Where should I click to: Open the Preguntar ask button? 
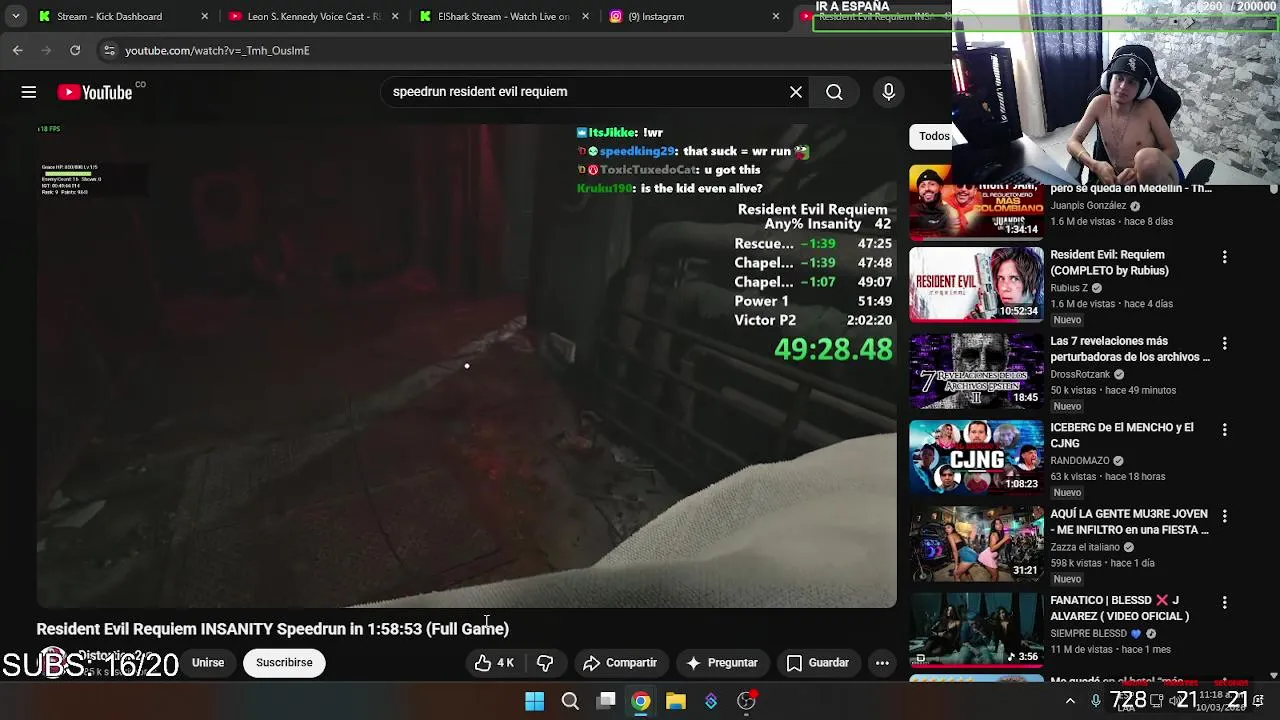(722, 663)
